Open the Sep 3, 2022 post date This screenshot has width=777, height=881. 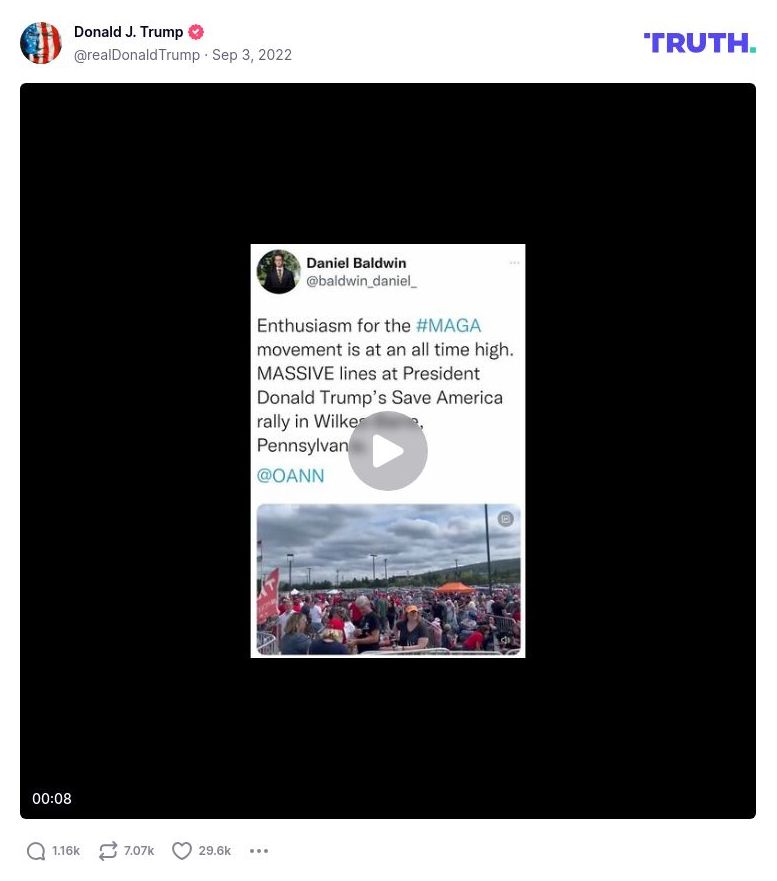coord(252,55)
